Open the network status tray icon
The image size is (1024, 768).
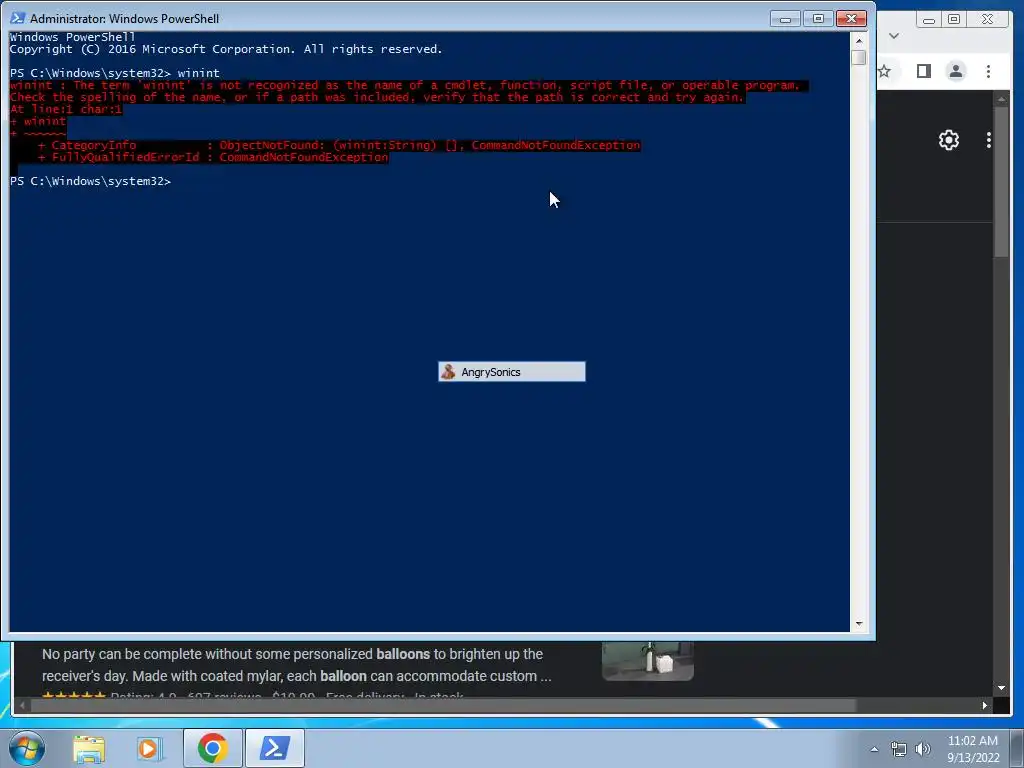pyautogui.click(x=899, y=749)
